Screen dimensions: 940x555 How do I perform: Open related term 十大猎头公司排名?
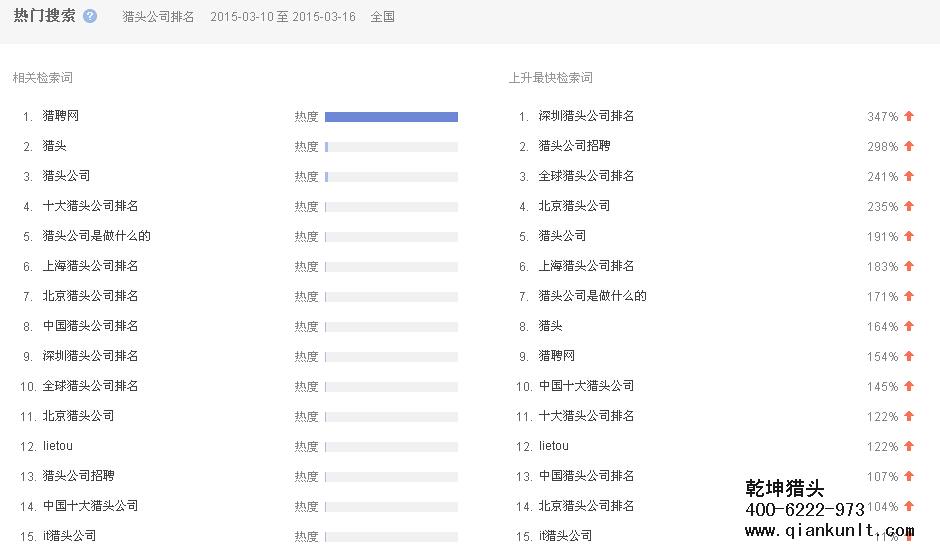[91, 206]
